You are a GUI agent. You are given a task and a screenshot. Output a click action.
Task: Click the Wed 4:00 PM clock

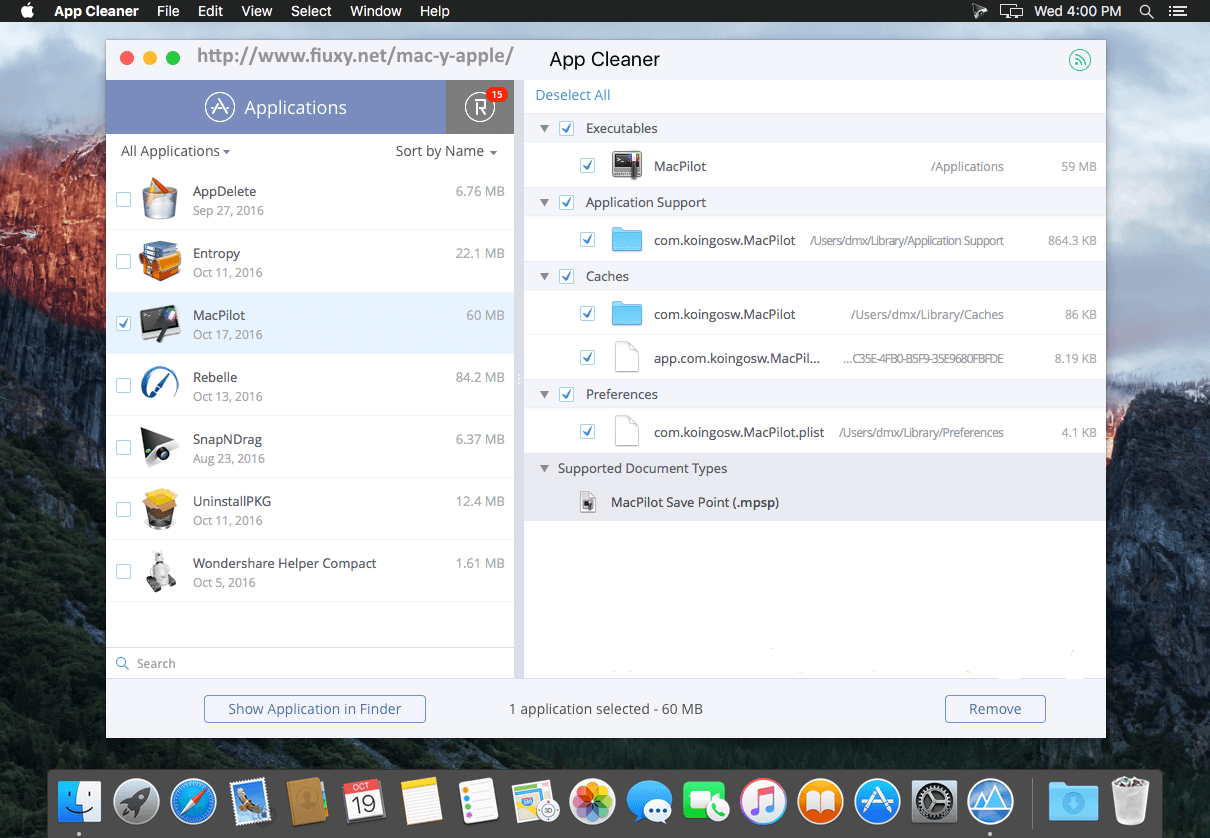click(x=1077, y=11)
